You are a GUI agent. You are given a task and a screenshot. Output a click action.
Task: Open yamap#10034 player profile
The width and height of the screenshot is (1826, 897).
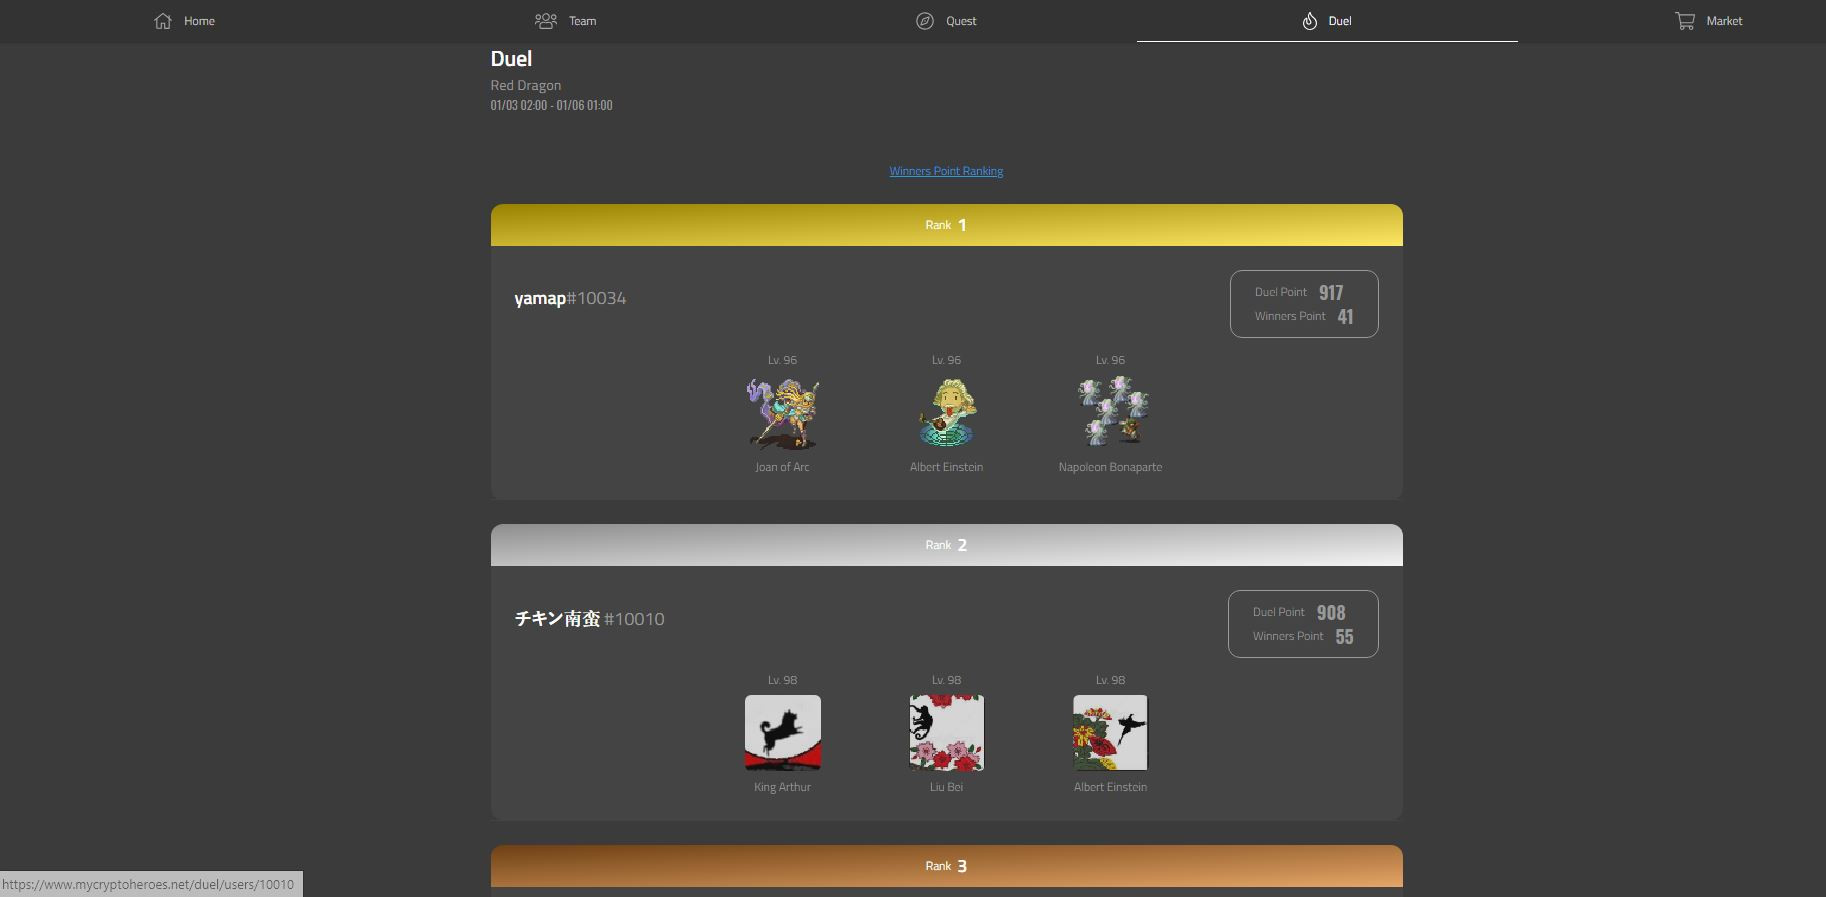570,298
